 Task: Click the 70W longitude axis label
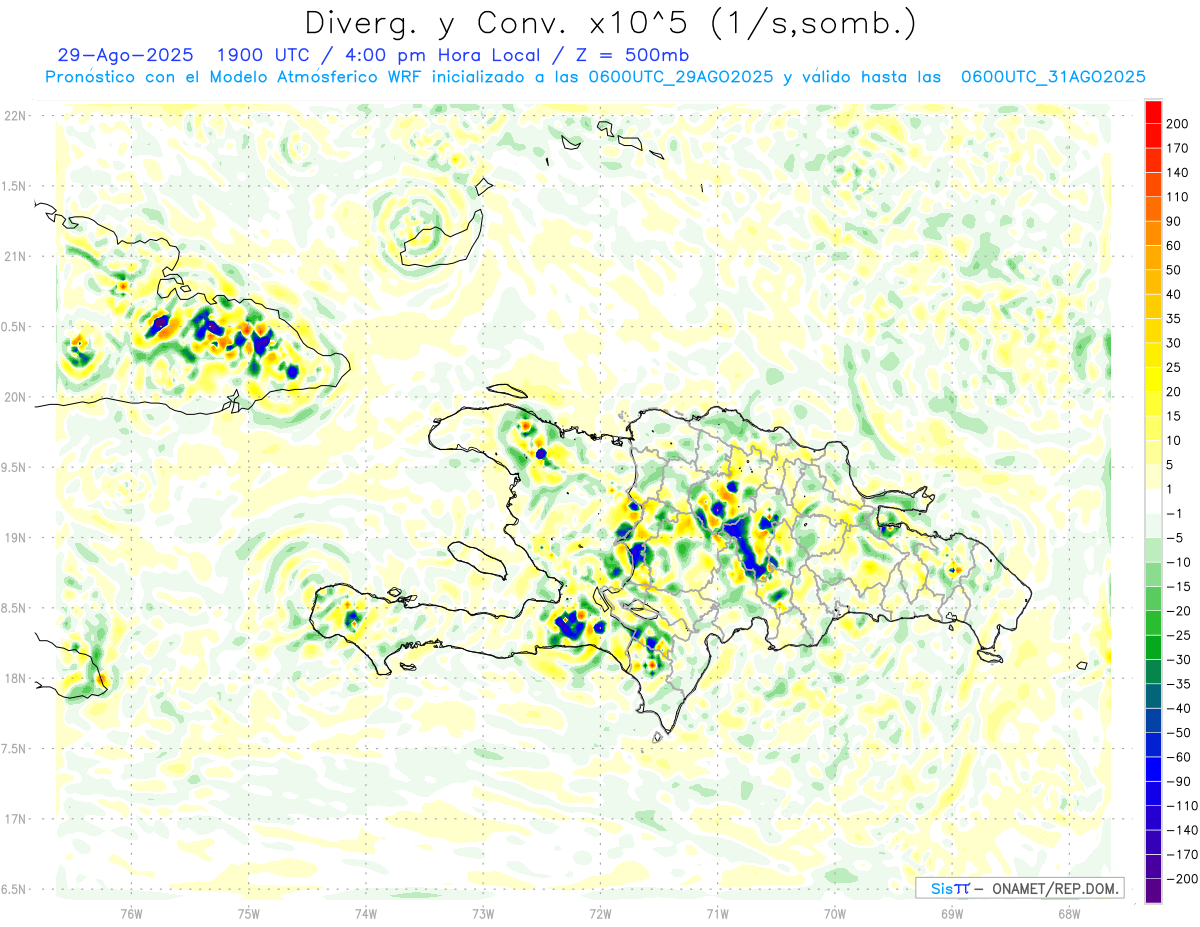(x=834, y=913)
